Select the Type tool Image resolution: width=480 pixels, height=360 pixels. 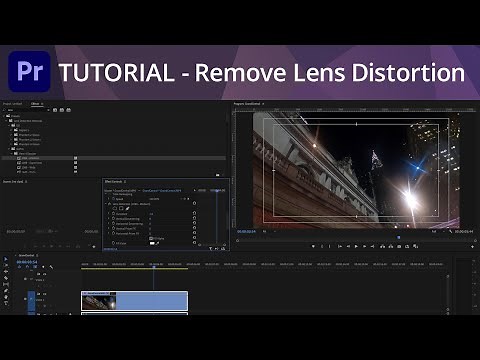coord(6,303)
